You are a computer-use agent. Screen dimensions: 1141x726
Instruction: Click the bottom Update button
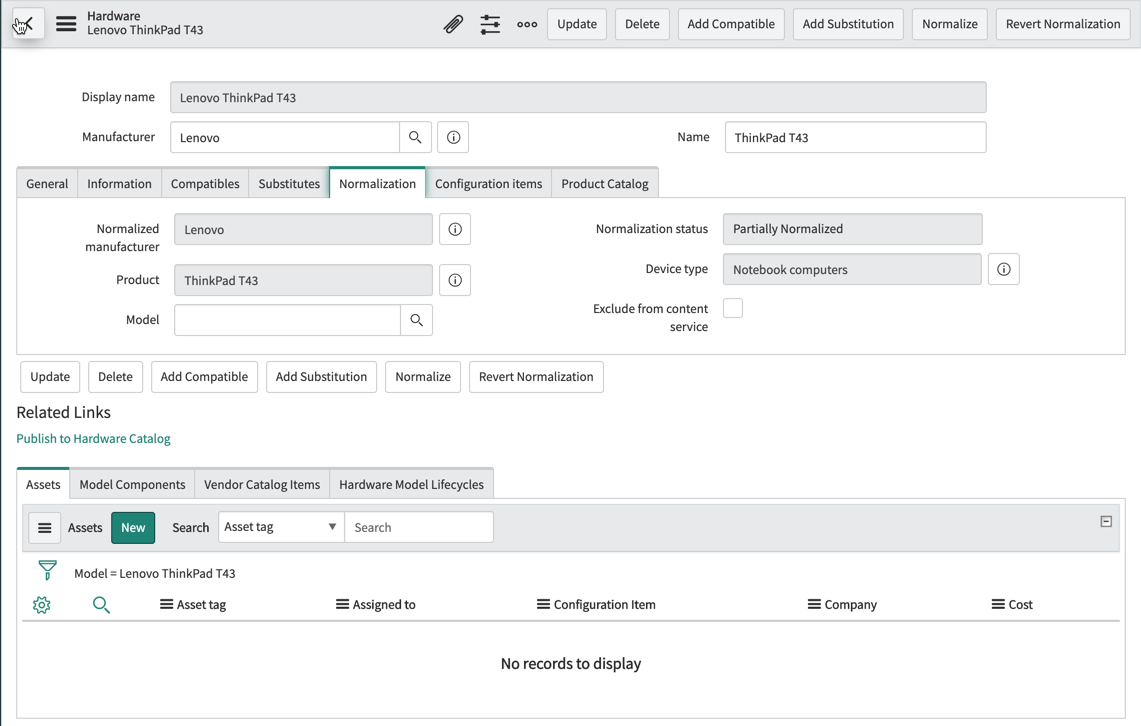tap(50, 377)
